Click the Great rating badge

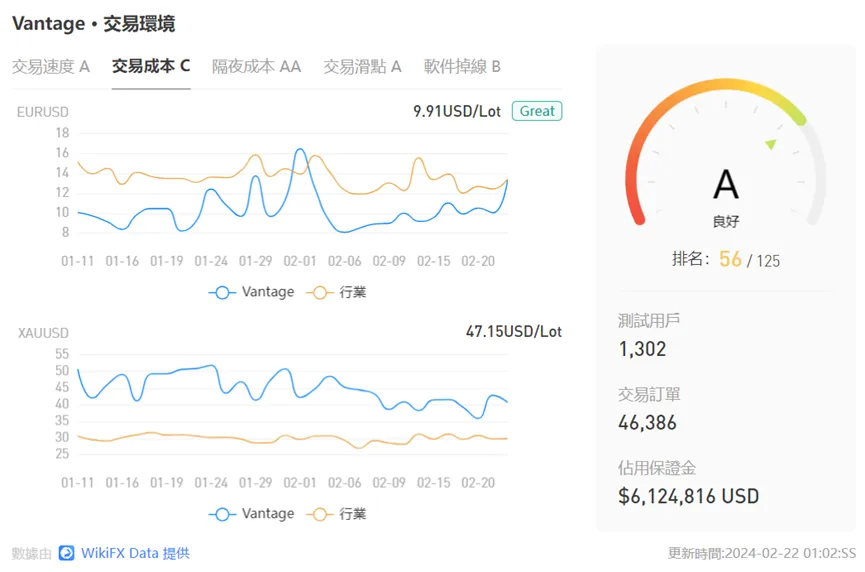point(537,111)
